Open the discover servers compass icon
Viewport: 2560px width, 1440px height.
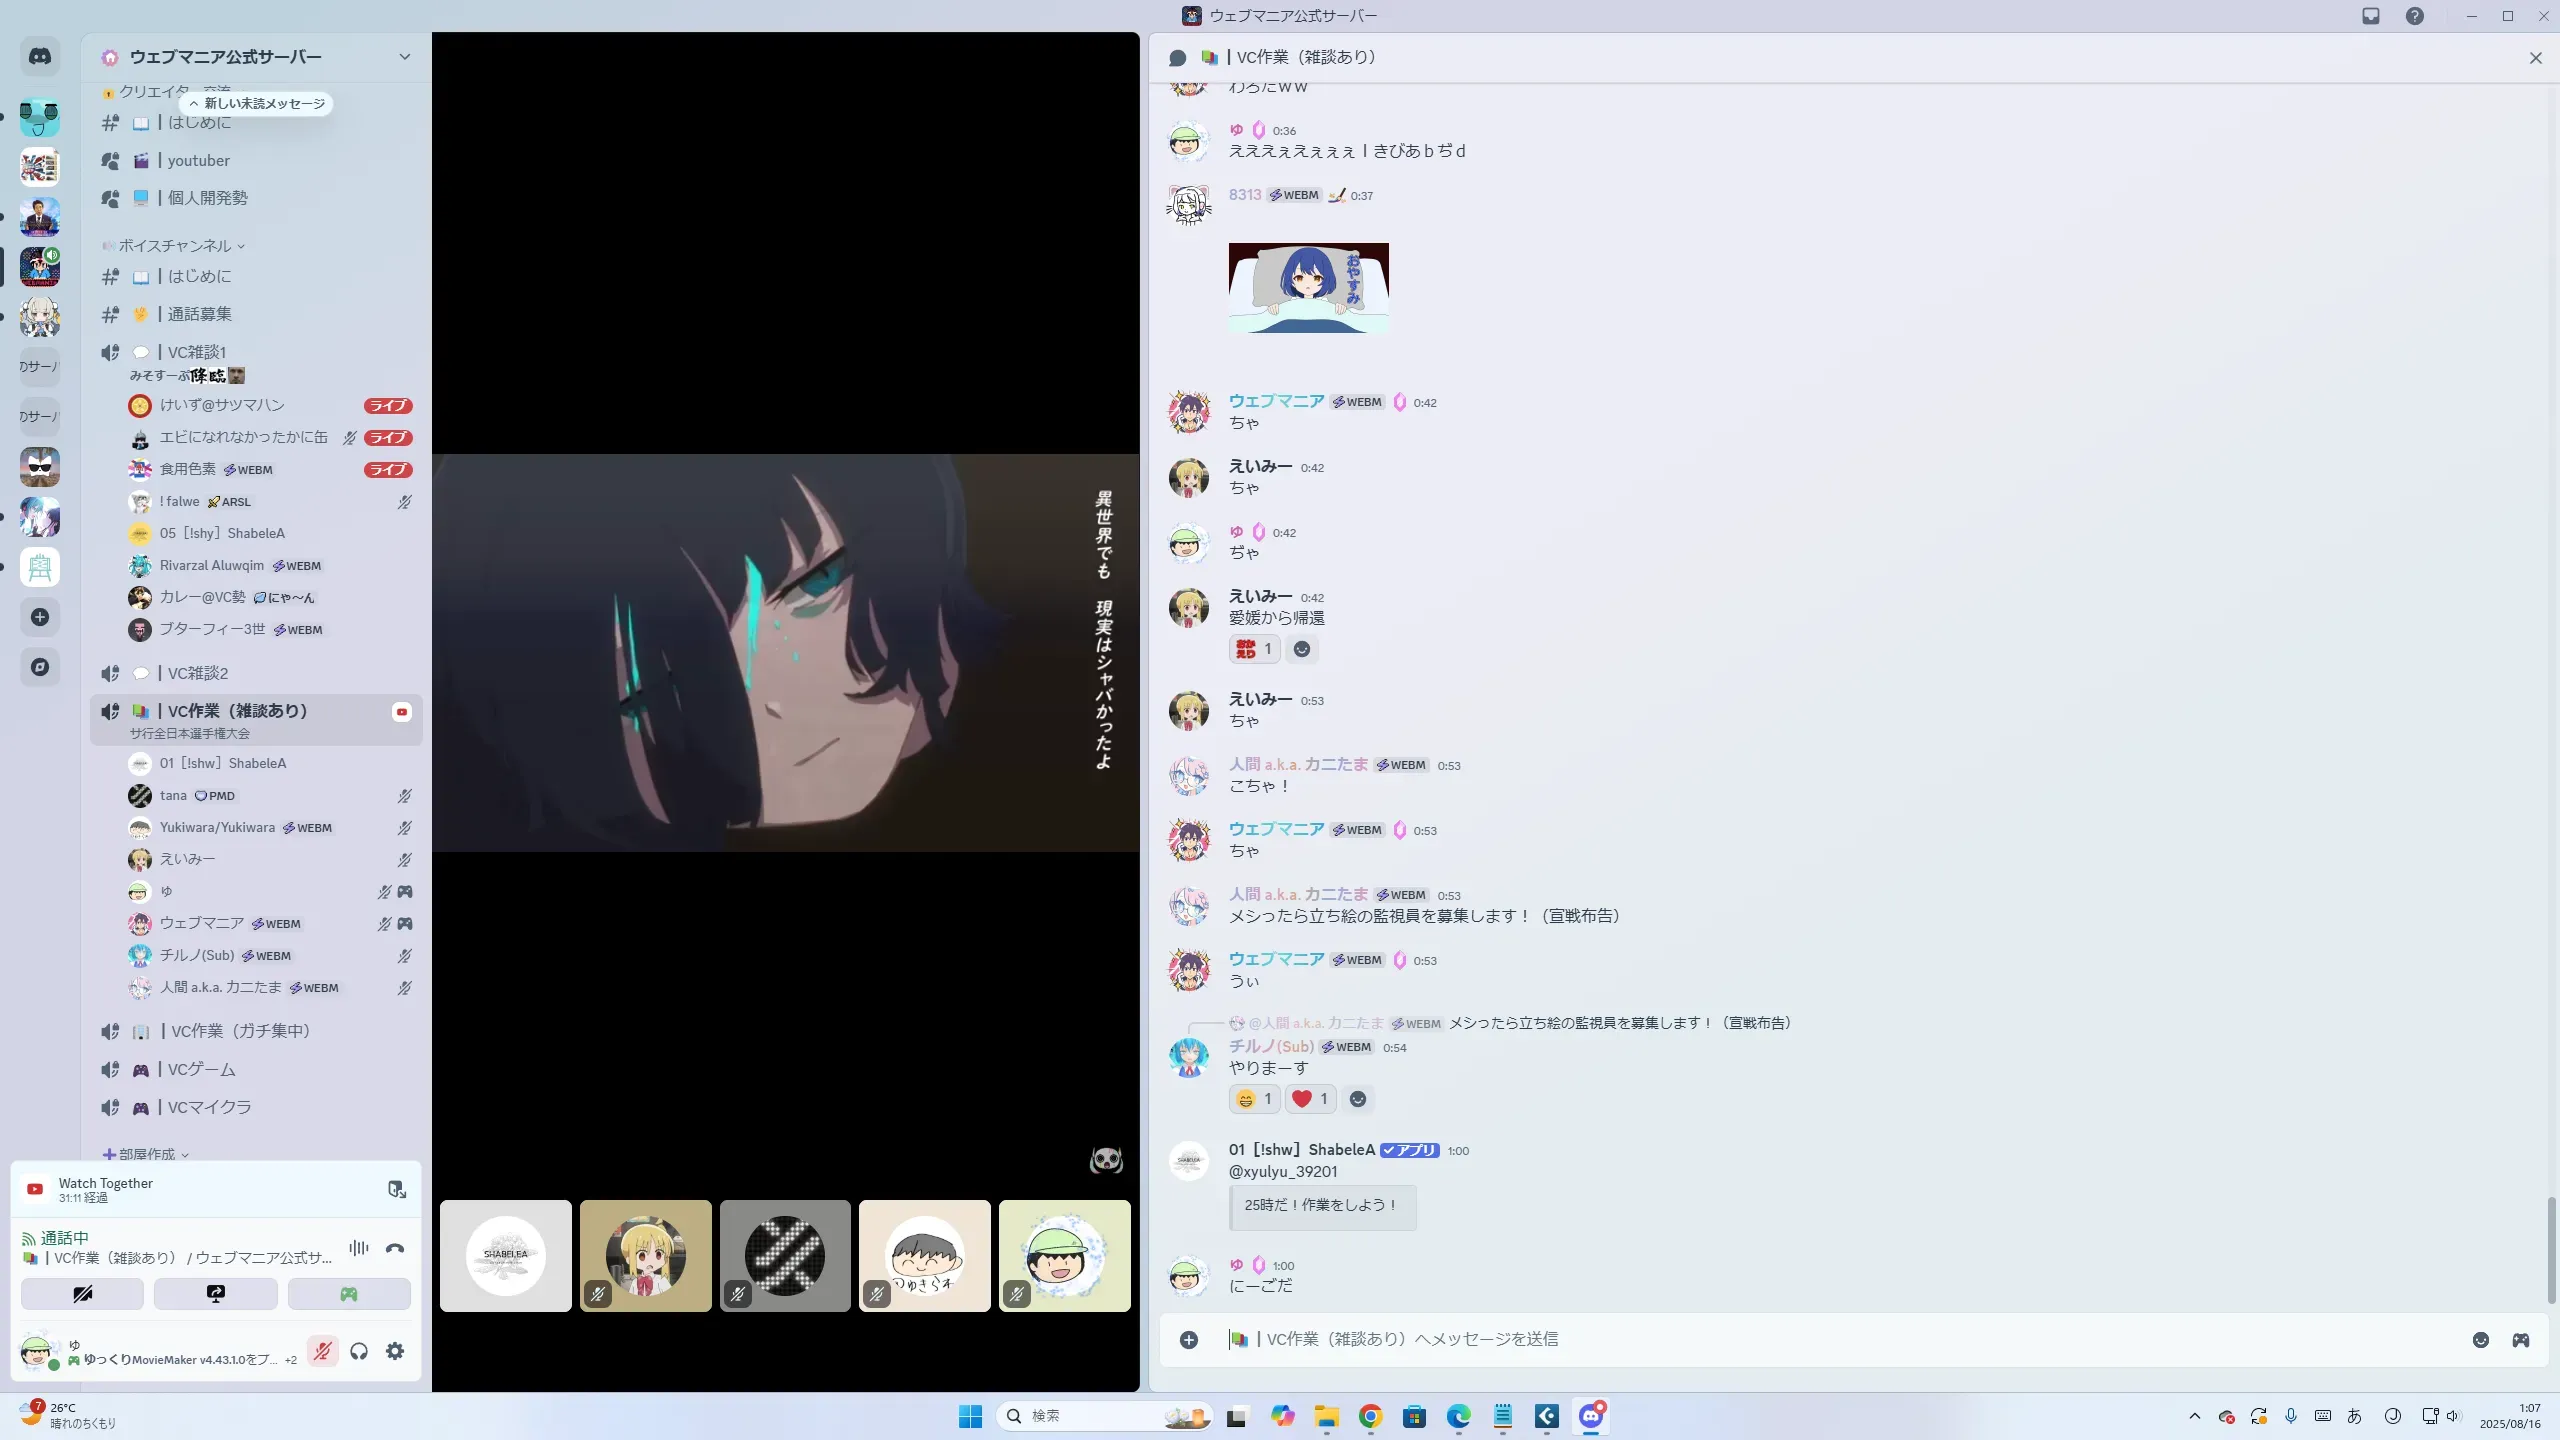40,667
